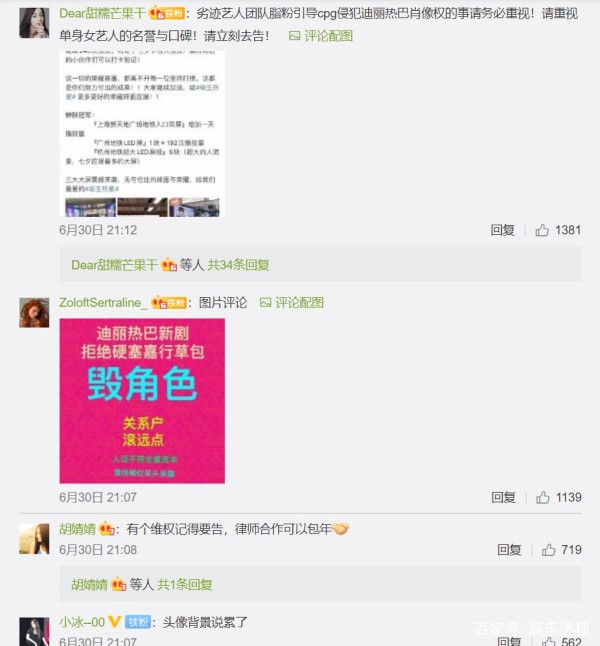Expand 共34条回复 replies thread
The height and width of the screenshot is (646, 600).
click(238, 264)
